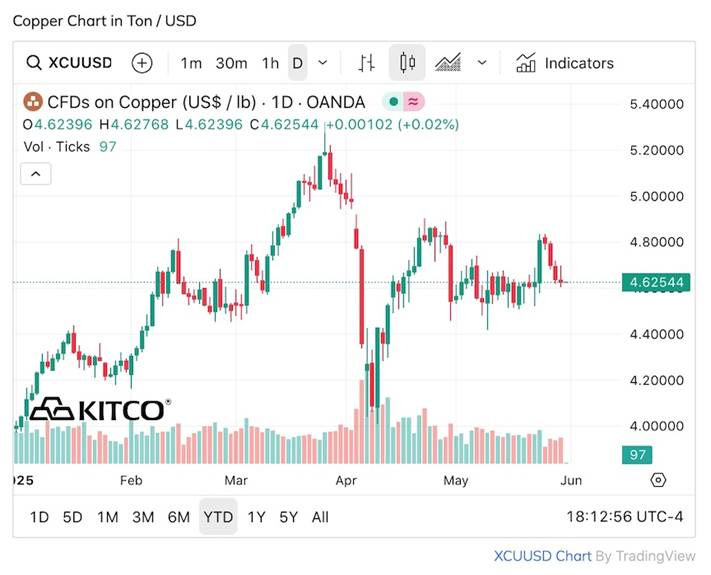Select the YTD date range tab
The height and width of the screenshot is (575, 711).
(x=218, y=517)
